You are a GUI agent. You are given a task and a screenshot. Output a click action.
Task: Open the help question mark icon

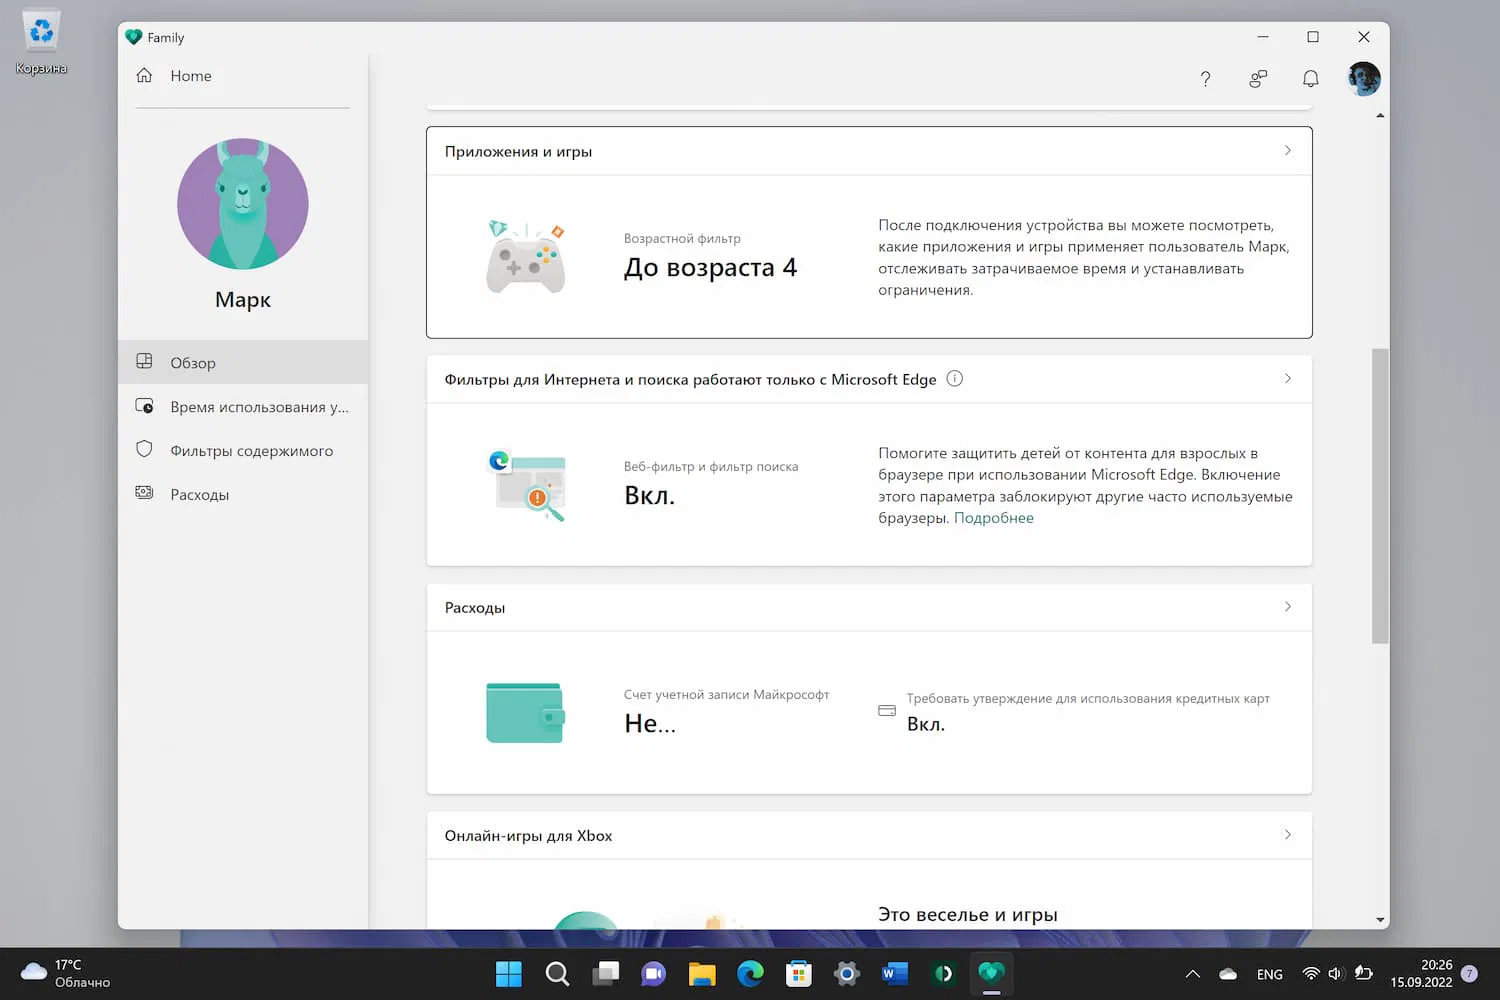1205,79
